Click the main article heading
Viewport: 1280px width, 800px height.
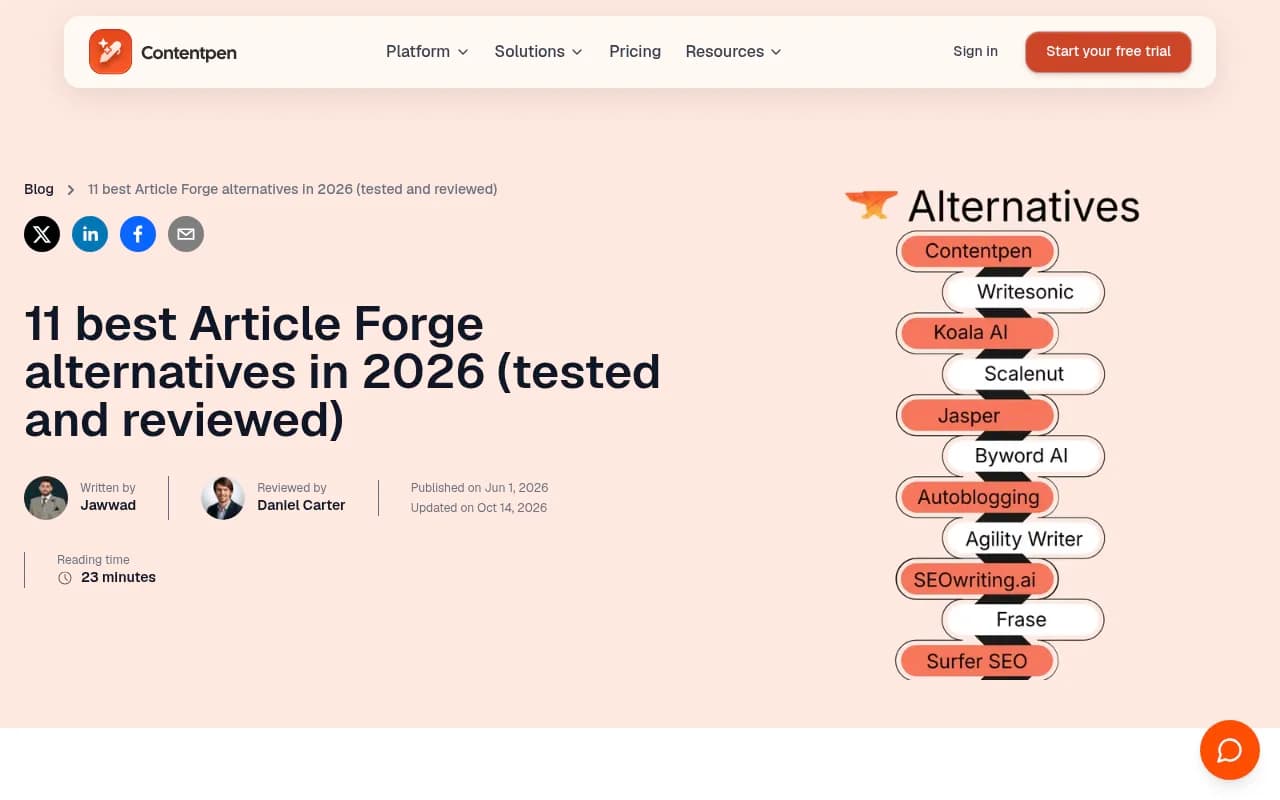pyautogui.click(x=342, y=372)
